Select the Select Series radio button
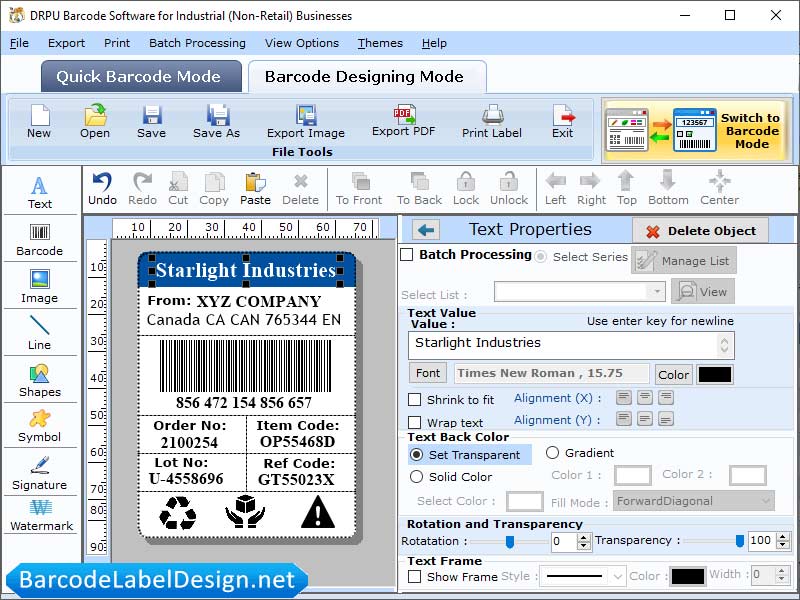 click(540, 257)
